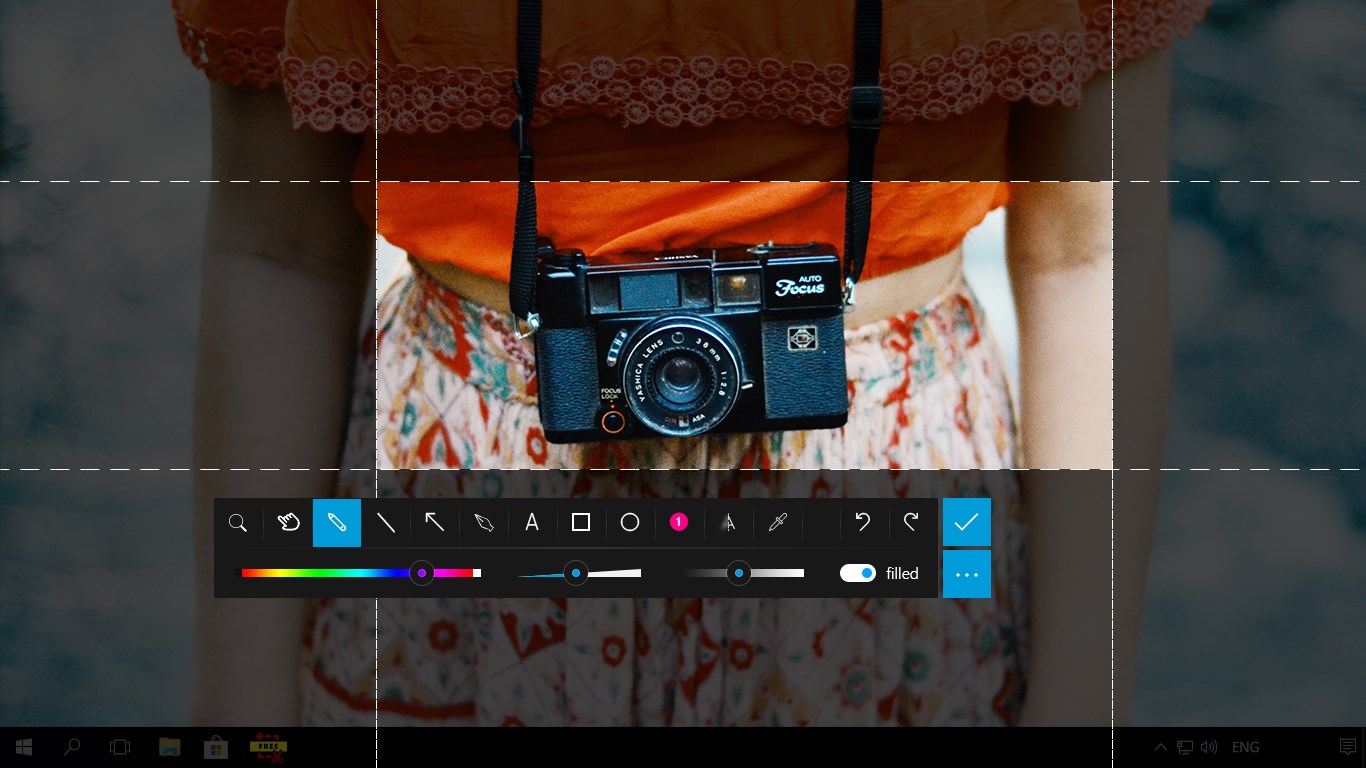Select the eyedropper color picker tool

[777, 523]
